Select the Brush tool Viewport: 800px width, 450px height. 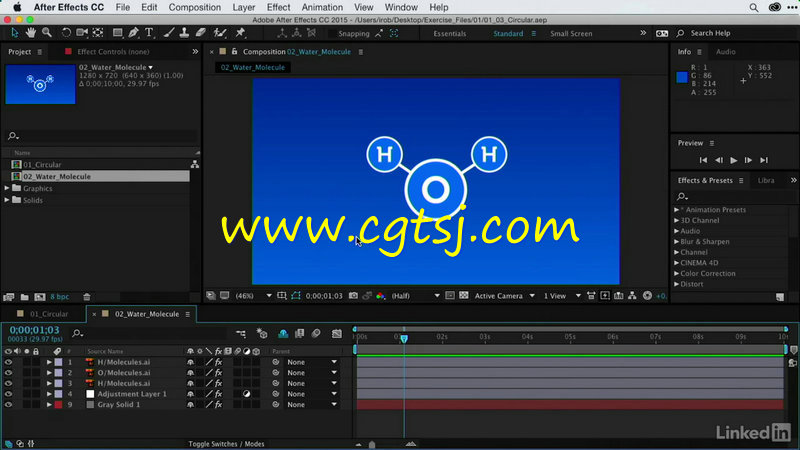[x=168, y=33]
